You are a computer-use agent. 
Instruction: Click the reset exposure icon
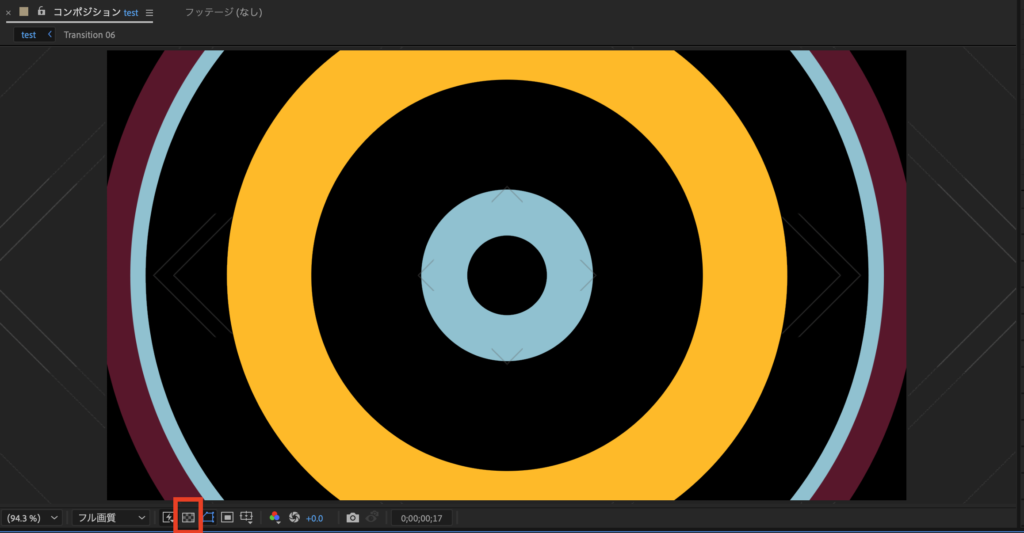pos(294,517)
